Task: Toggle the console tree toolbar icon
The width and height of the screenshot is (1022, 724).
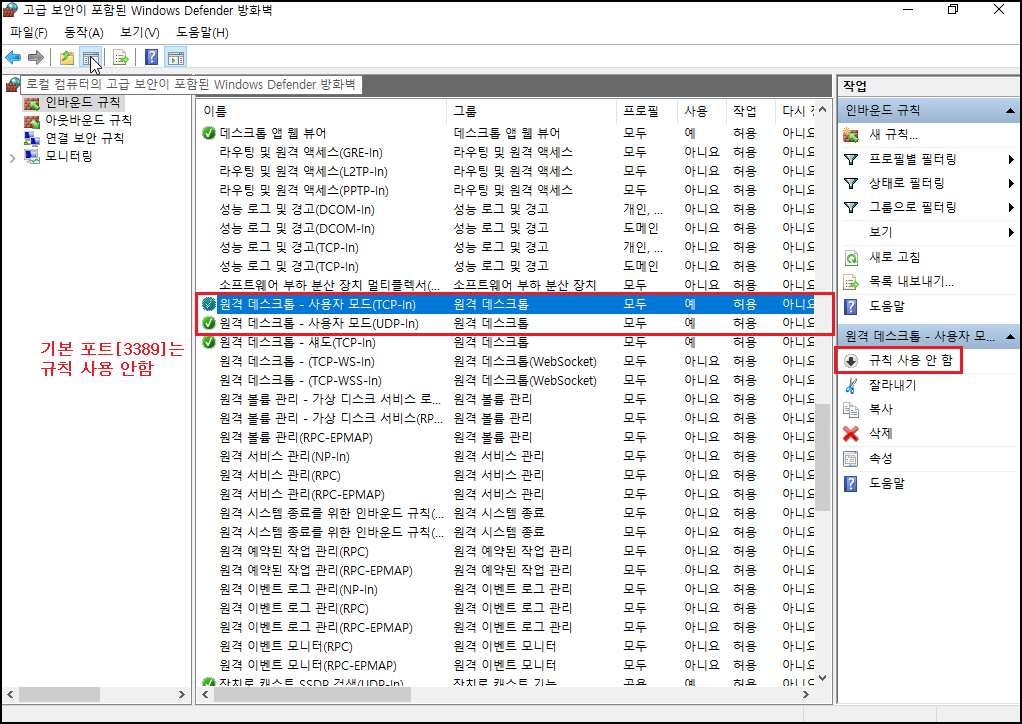Action: point(90,57)
